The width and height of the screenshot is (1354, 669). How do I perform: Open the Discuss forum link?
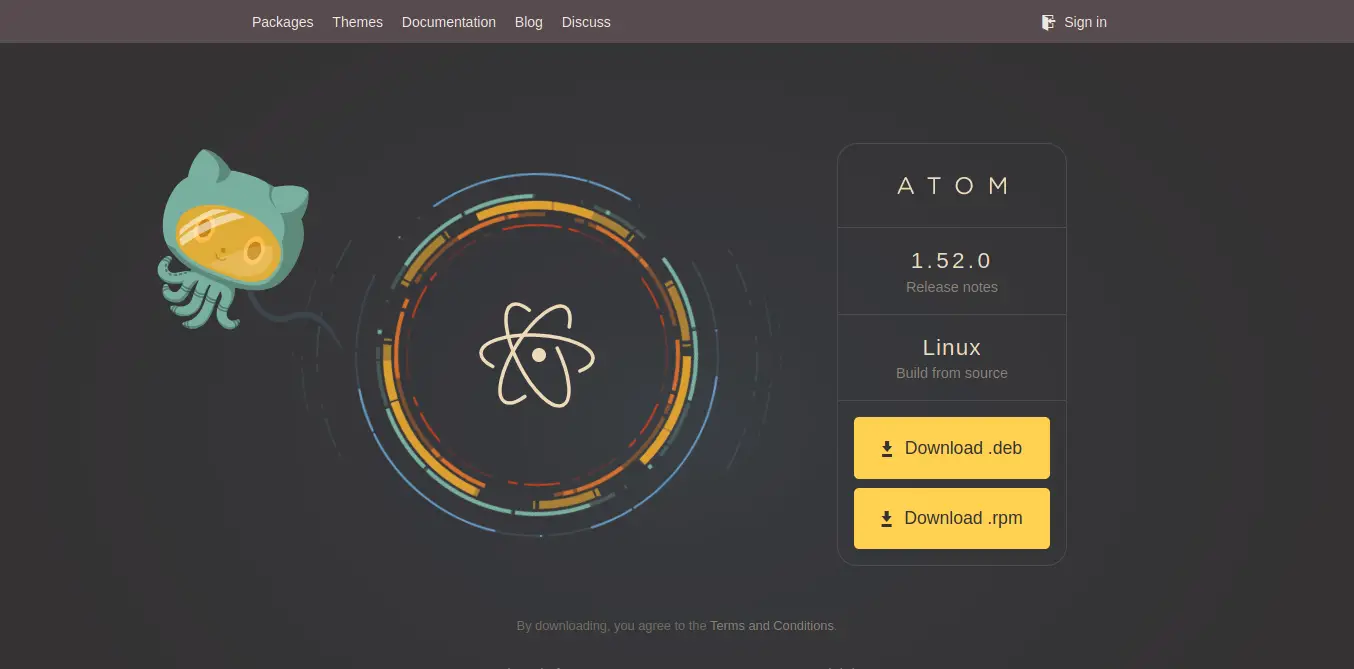click(x=586, y=22)
